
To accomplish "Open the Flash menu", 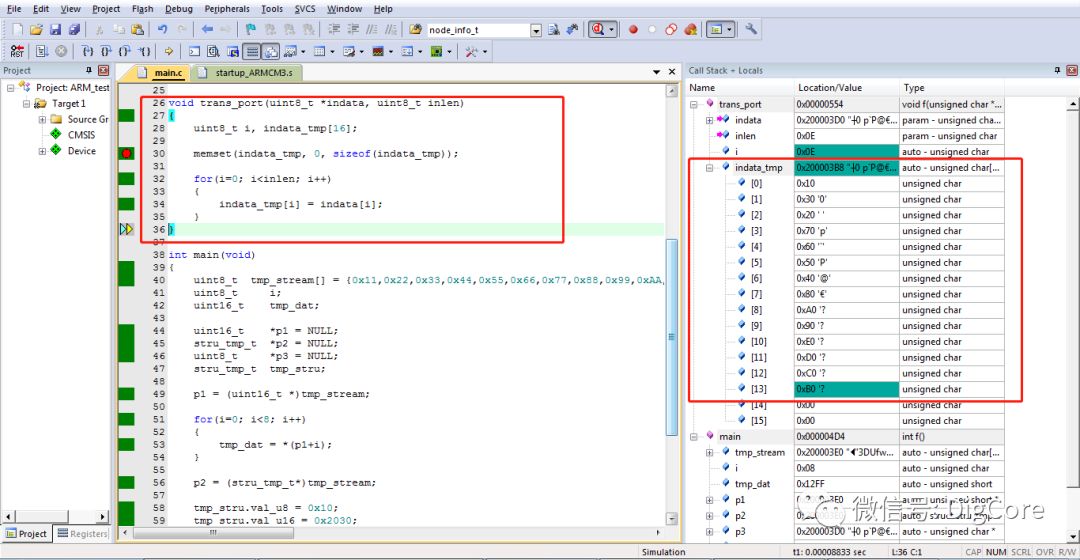I will 143,9.
